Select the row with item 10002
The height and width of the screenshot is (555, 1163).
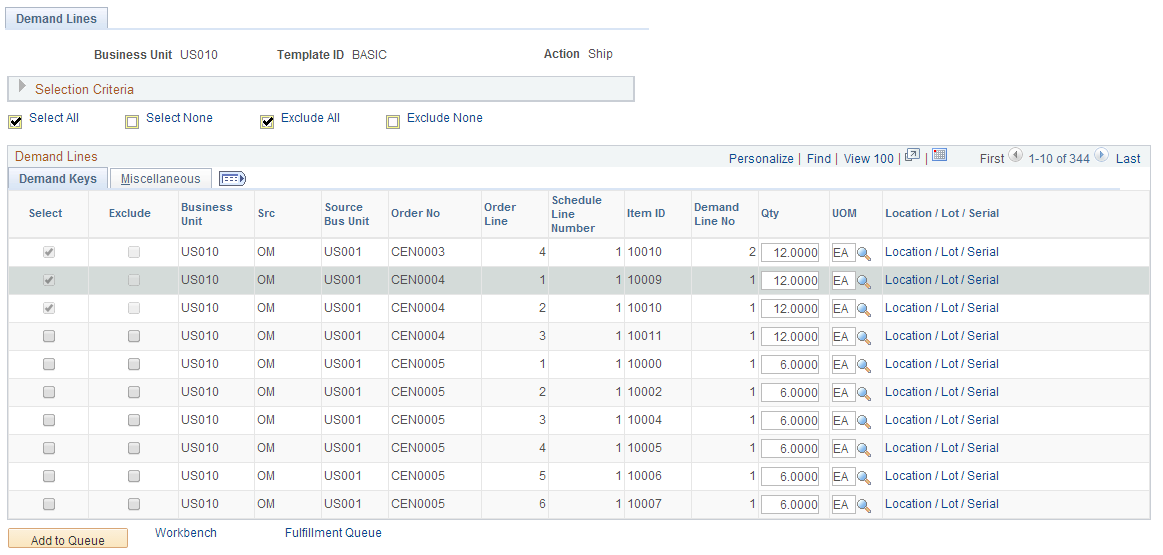click(49, 393)
